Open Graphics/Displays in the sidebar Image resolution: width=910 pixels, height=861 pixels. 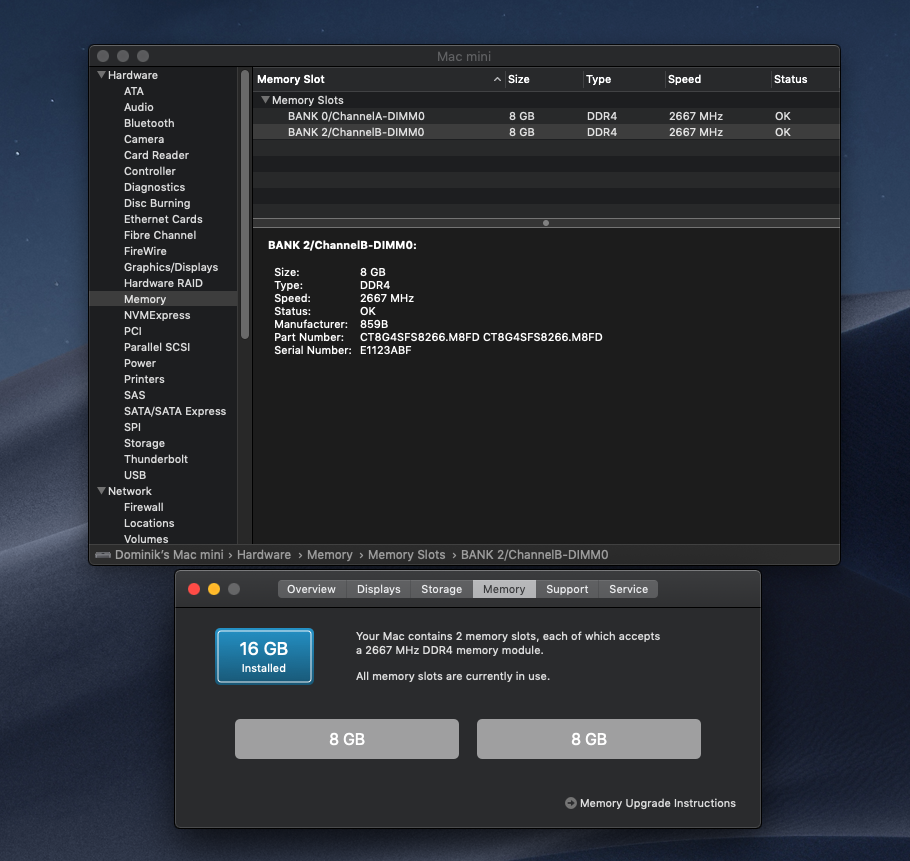(171, 267)
